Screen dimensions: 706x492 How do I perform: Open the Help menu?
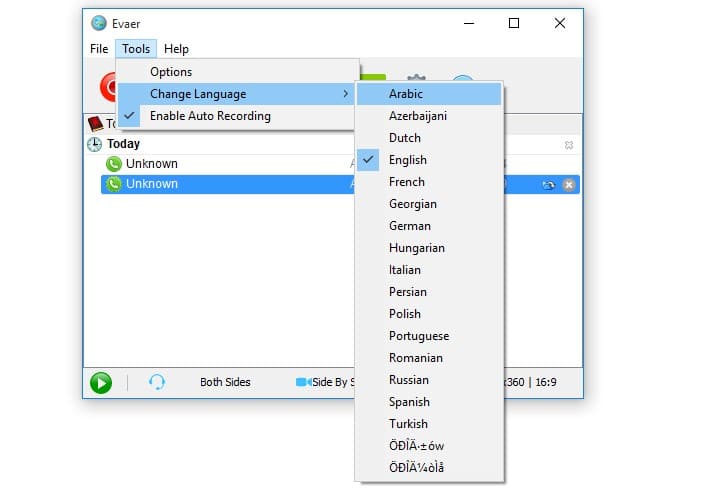176,49
